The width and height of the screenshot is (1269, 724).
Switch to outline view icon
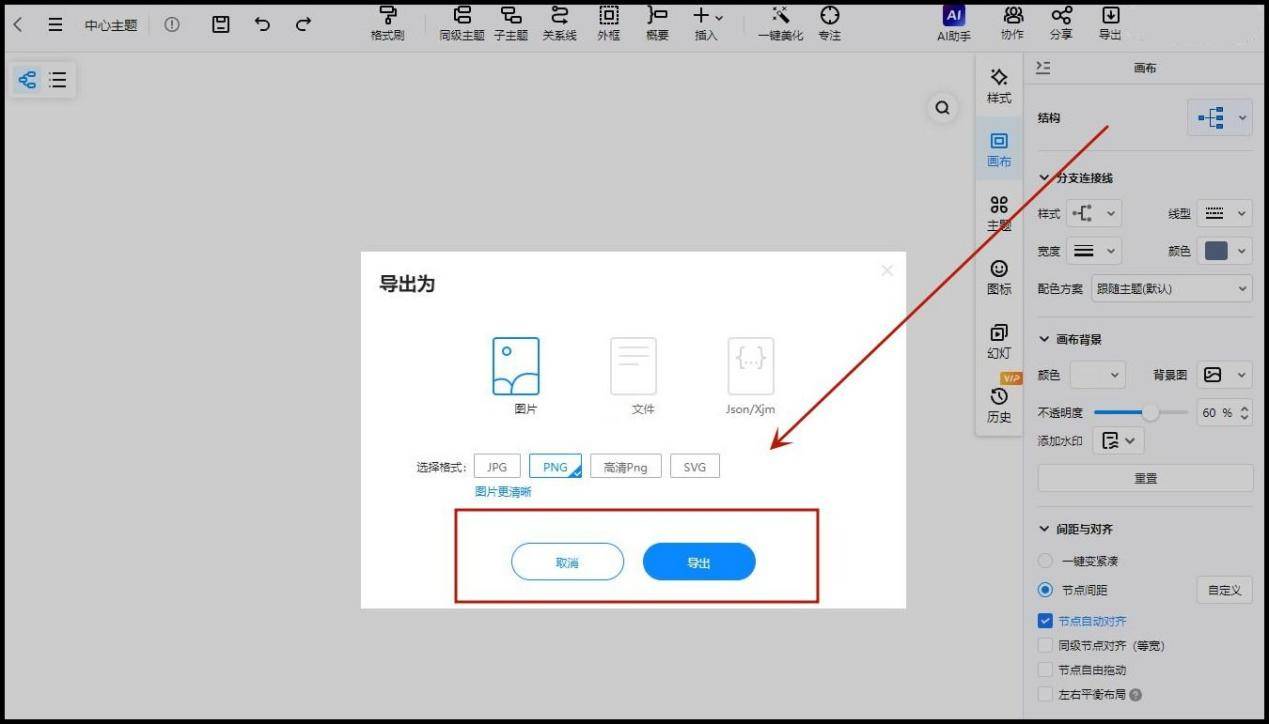click(58, 80)
